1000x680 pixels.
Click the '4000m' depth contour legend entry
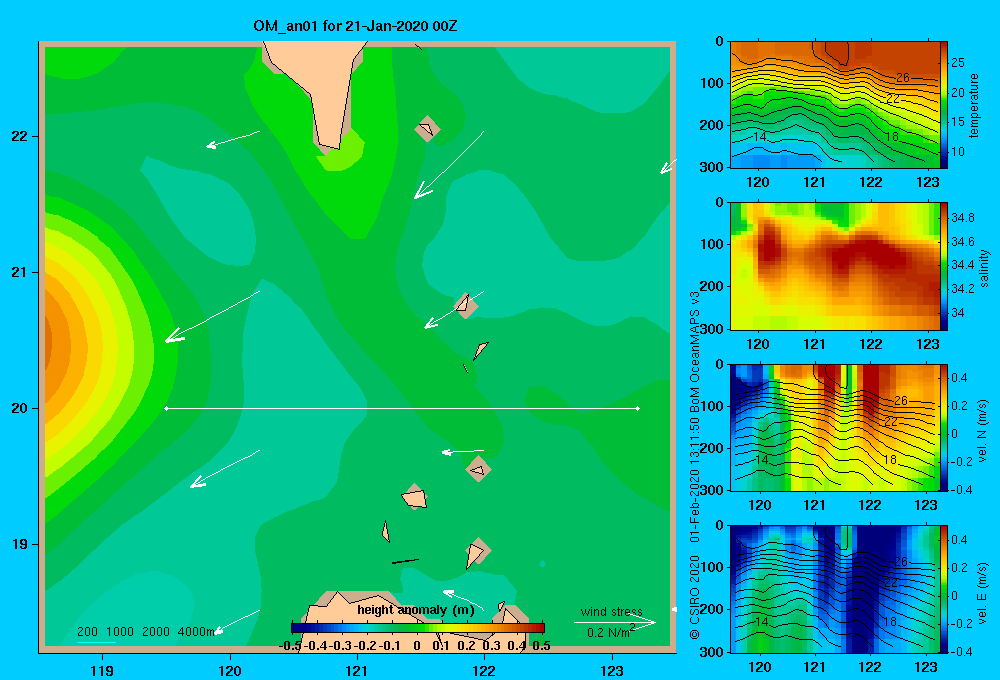196,632
